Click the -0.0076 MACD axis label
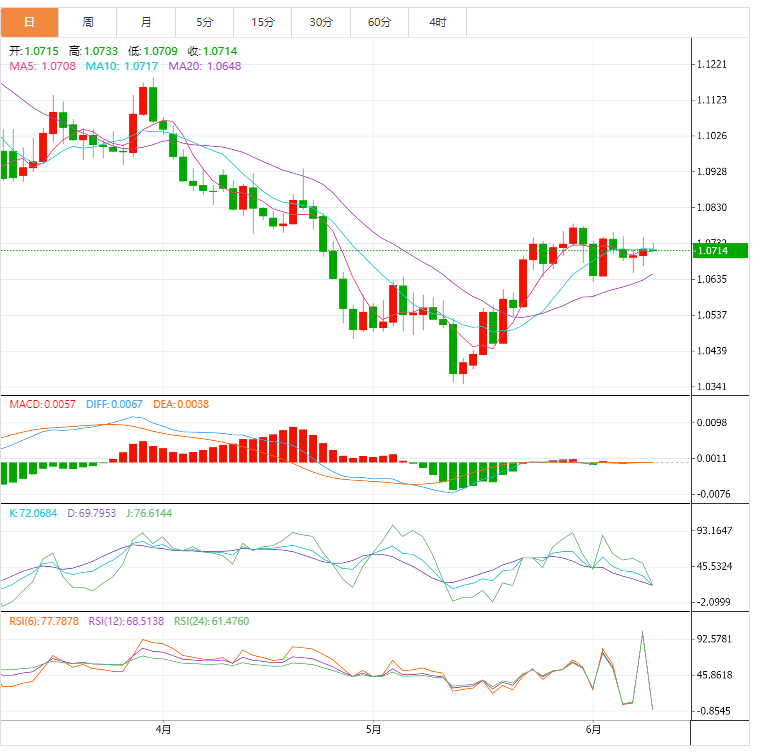 click(x=713, y=494)
